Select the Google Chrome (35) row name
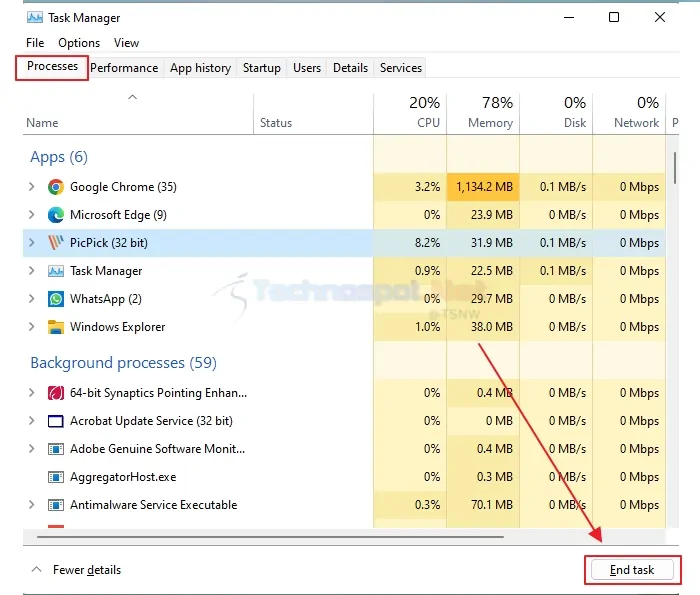 pos(123,187)
